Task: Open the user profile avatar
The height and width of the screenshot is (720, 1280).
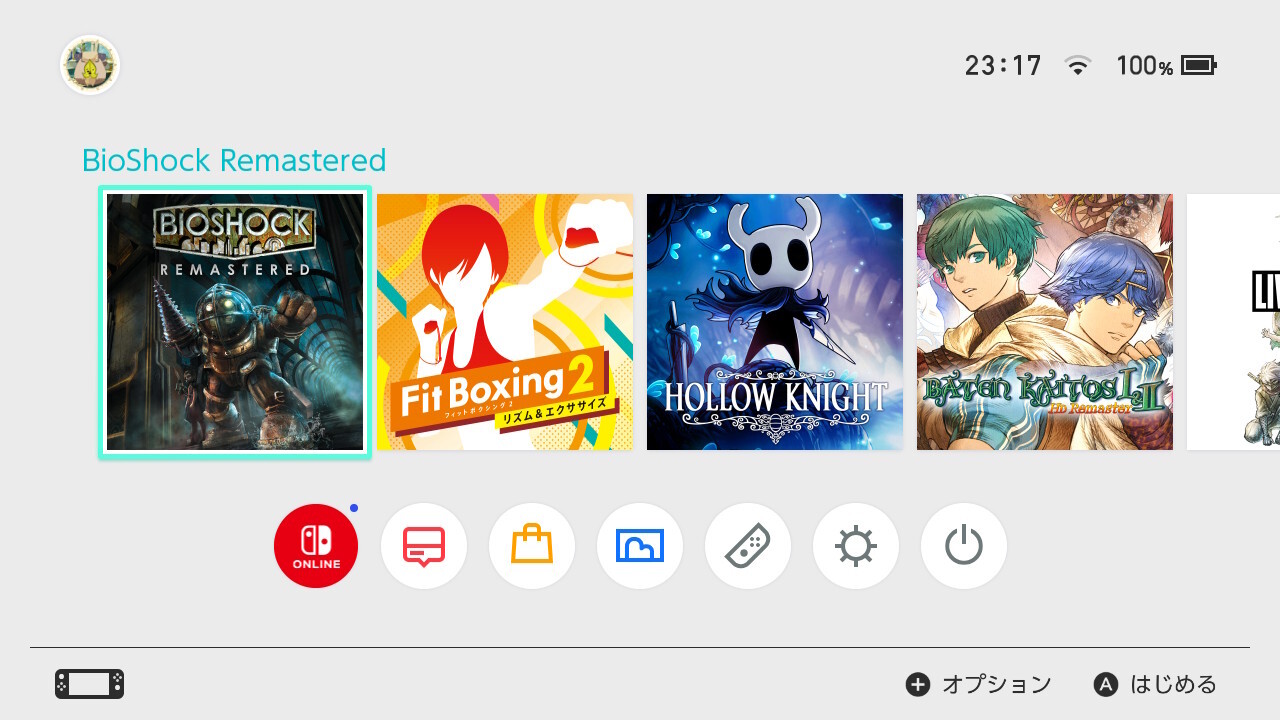Action: point(90,66)
